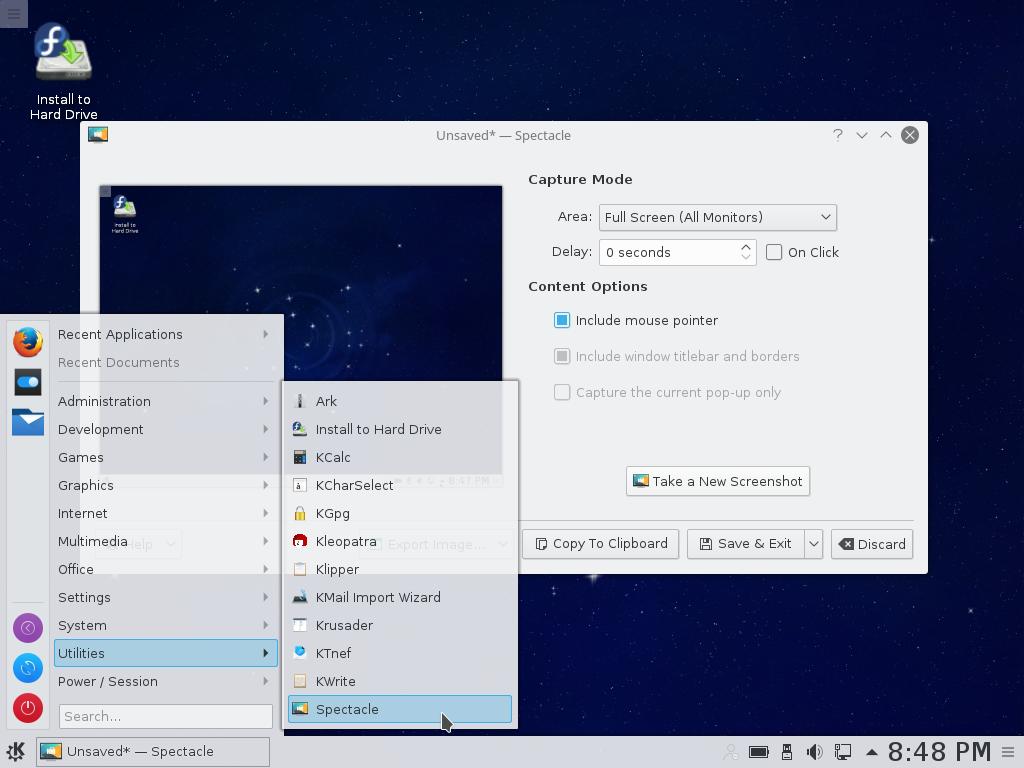This screenshot has height=768, width=1024.
Task: Click the 8:48 PM clock
Action: point(939,752)
